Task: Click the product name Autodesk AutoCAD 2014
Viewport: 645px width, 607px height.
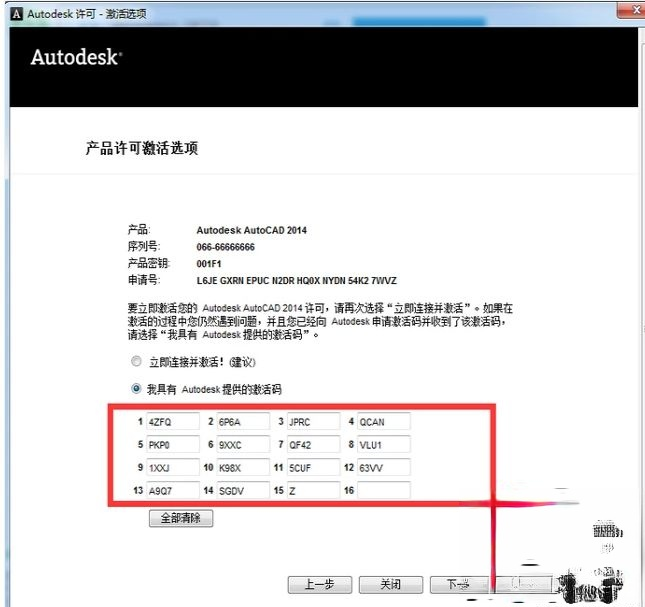Action: 251,230
